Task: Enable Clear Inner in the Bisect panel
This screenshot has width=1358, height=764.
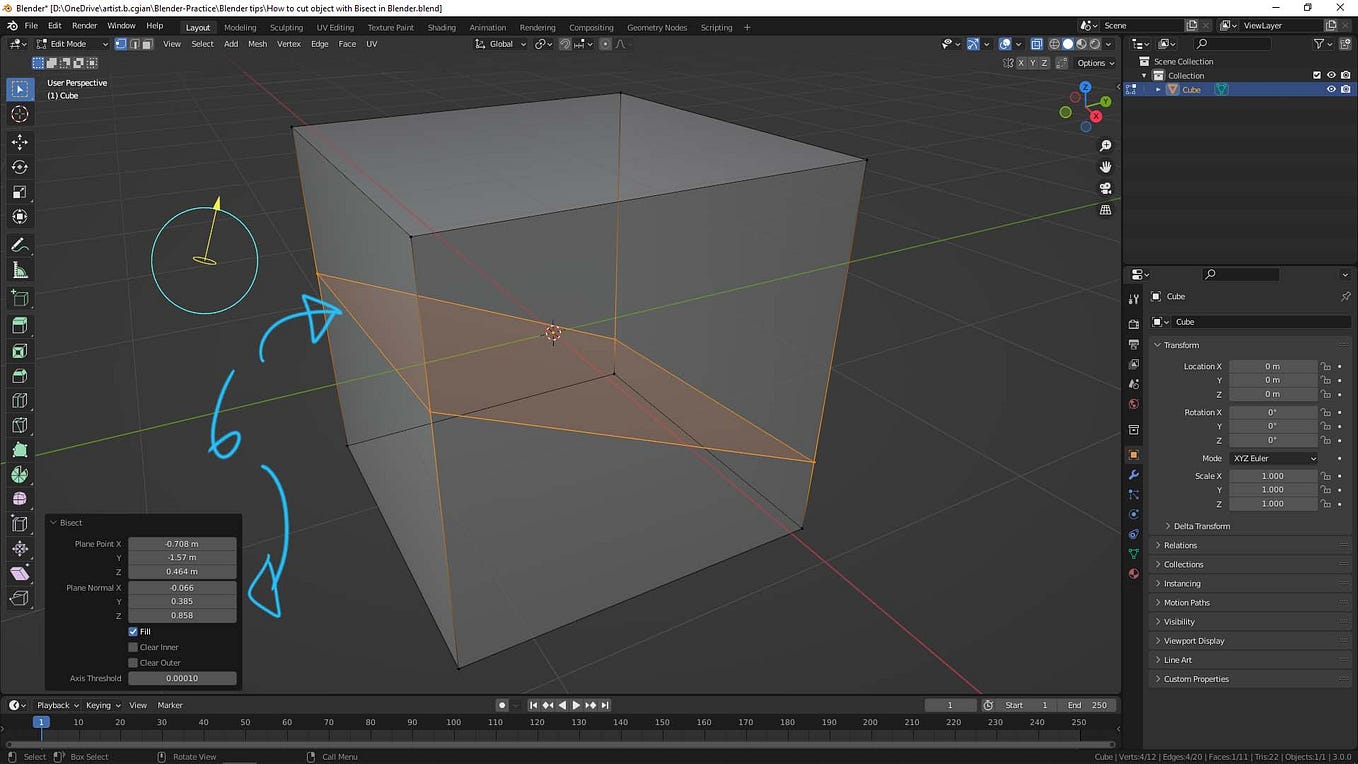Action: (x=133, y=647)
